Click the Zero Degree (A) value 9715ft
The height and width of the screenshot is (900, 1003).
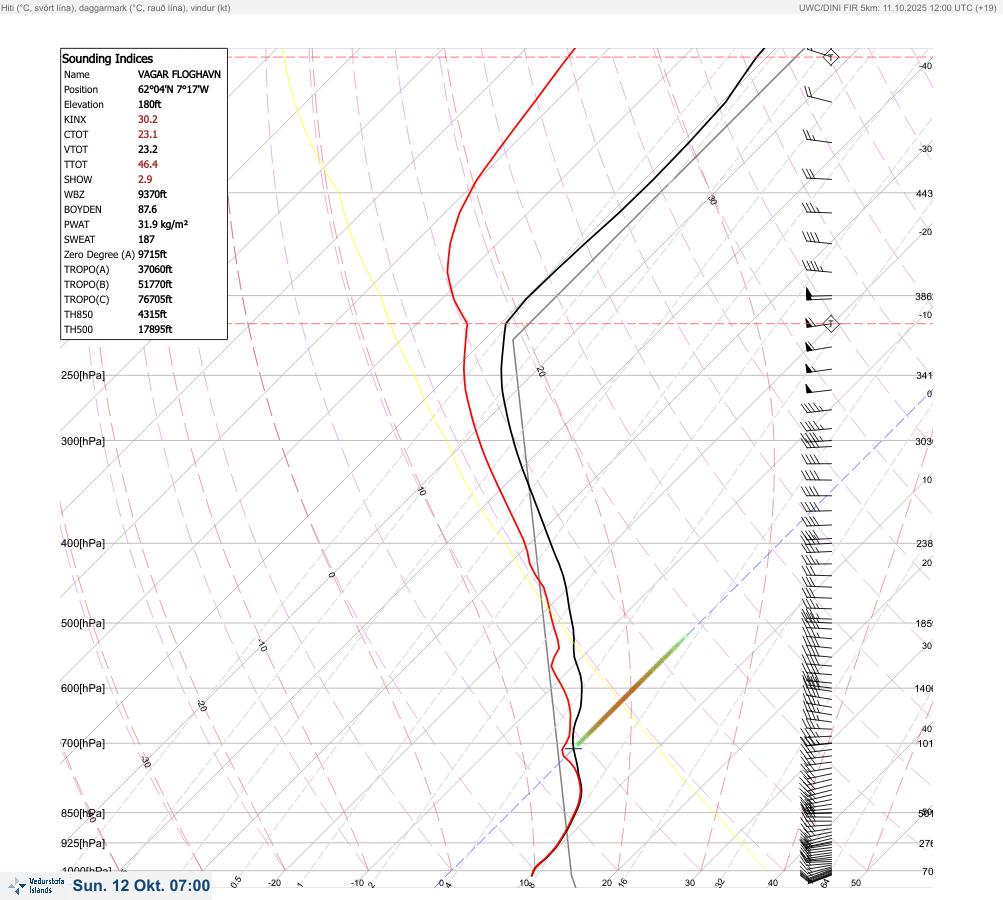(152, 255)
